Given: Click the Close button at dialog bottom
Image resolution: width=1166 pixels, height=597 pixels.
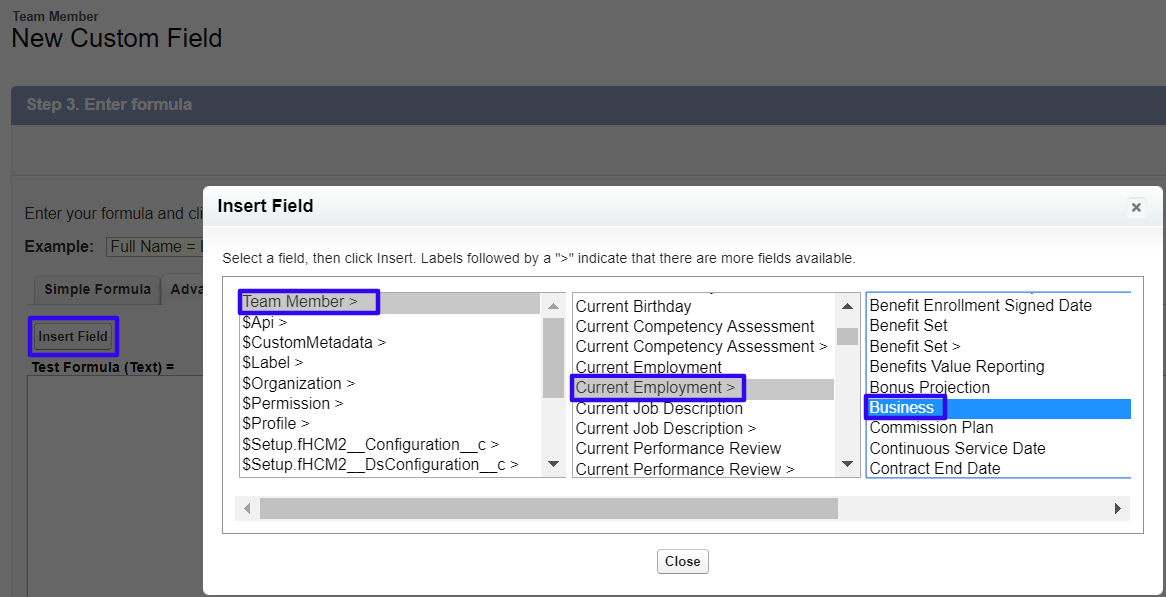Looking at the screenshot, I should point(682,561).
